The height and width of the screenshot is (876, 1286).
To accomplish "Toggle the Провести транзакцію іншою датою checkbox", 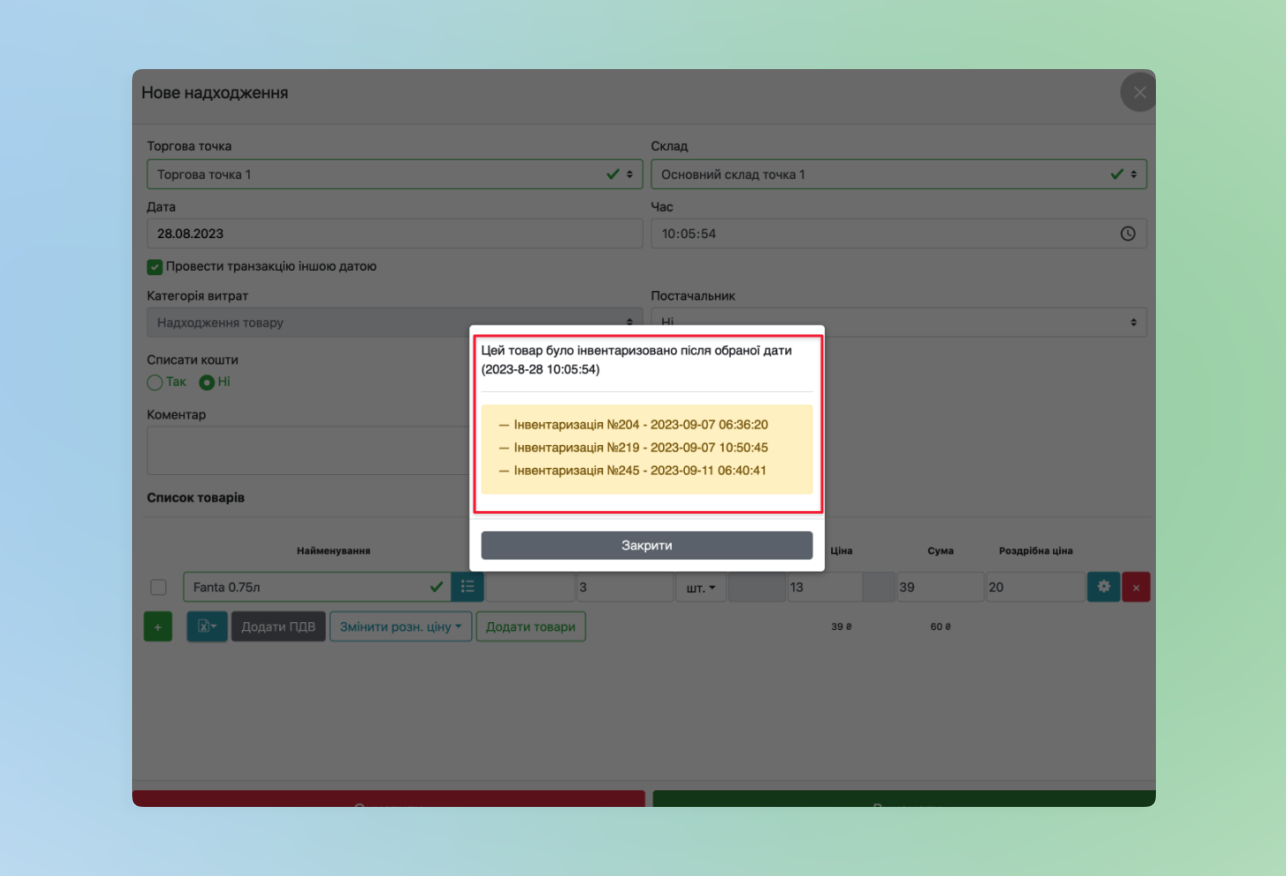I will click(x=155, y=267).
